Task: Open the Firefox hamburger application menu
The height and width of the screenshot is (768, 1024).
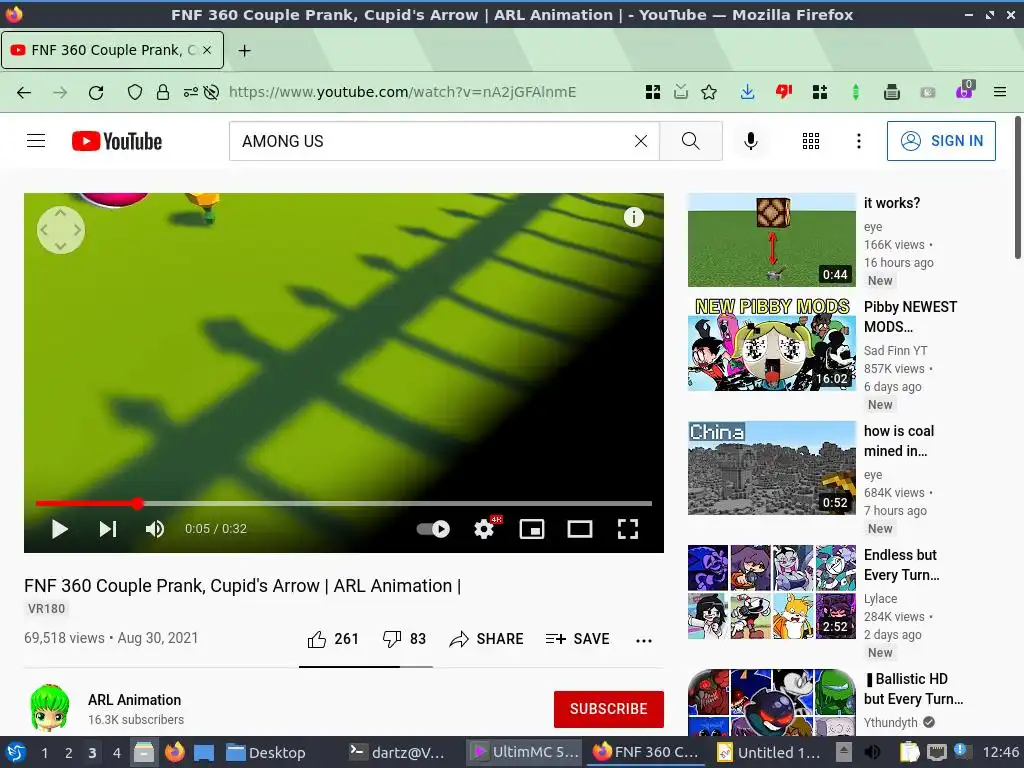Action: point(1000,92)
